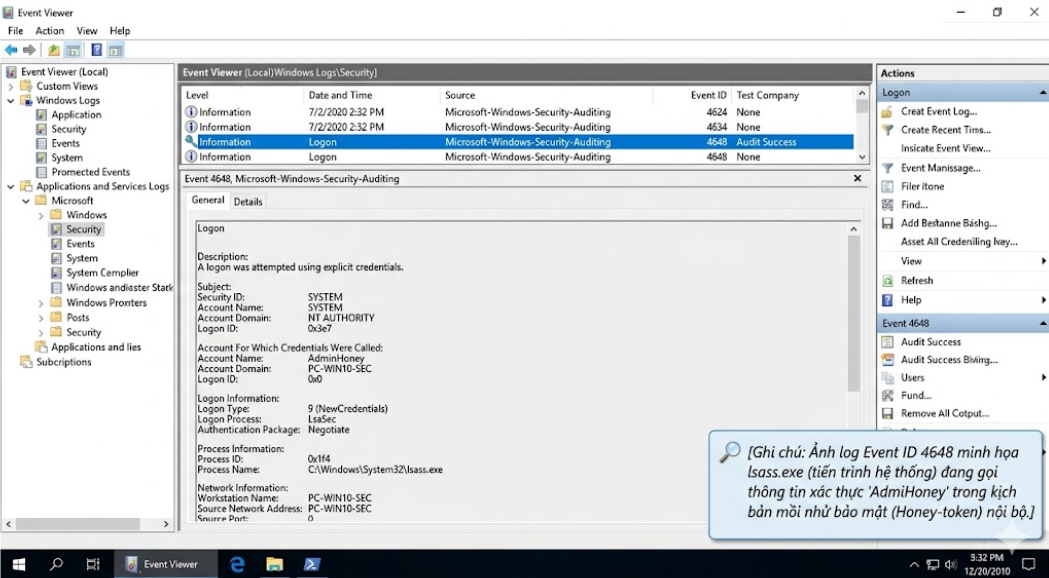Image resolution: width=1049 pixels, height=578 pixels.
Task: Sort by the Event ID column header
Action: (x=692, y=96)
